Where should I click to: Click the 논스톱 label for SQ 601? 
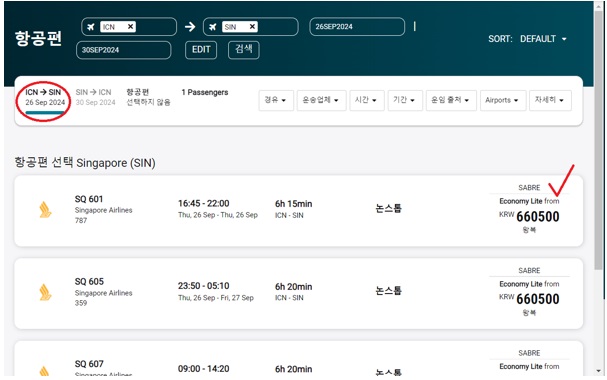[388, 209]
